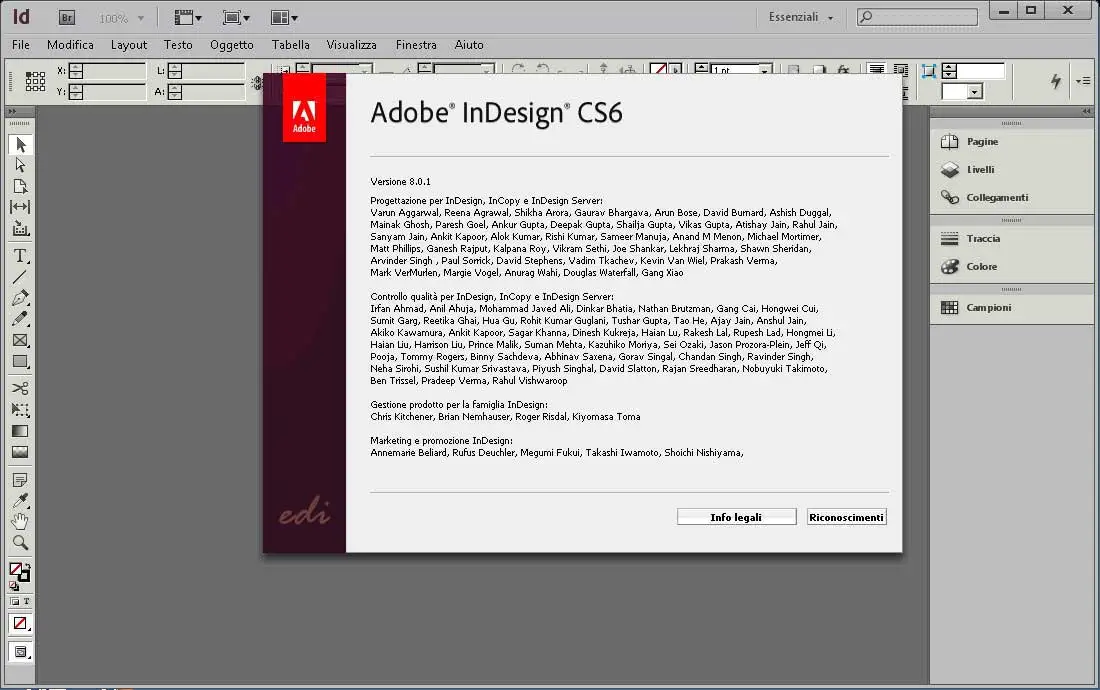Image resolution: width=1100 pixels, height=690 pixels.
Task: Click the Quick Apply lightning icon
Action: click(x=1056, y=81)
